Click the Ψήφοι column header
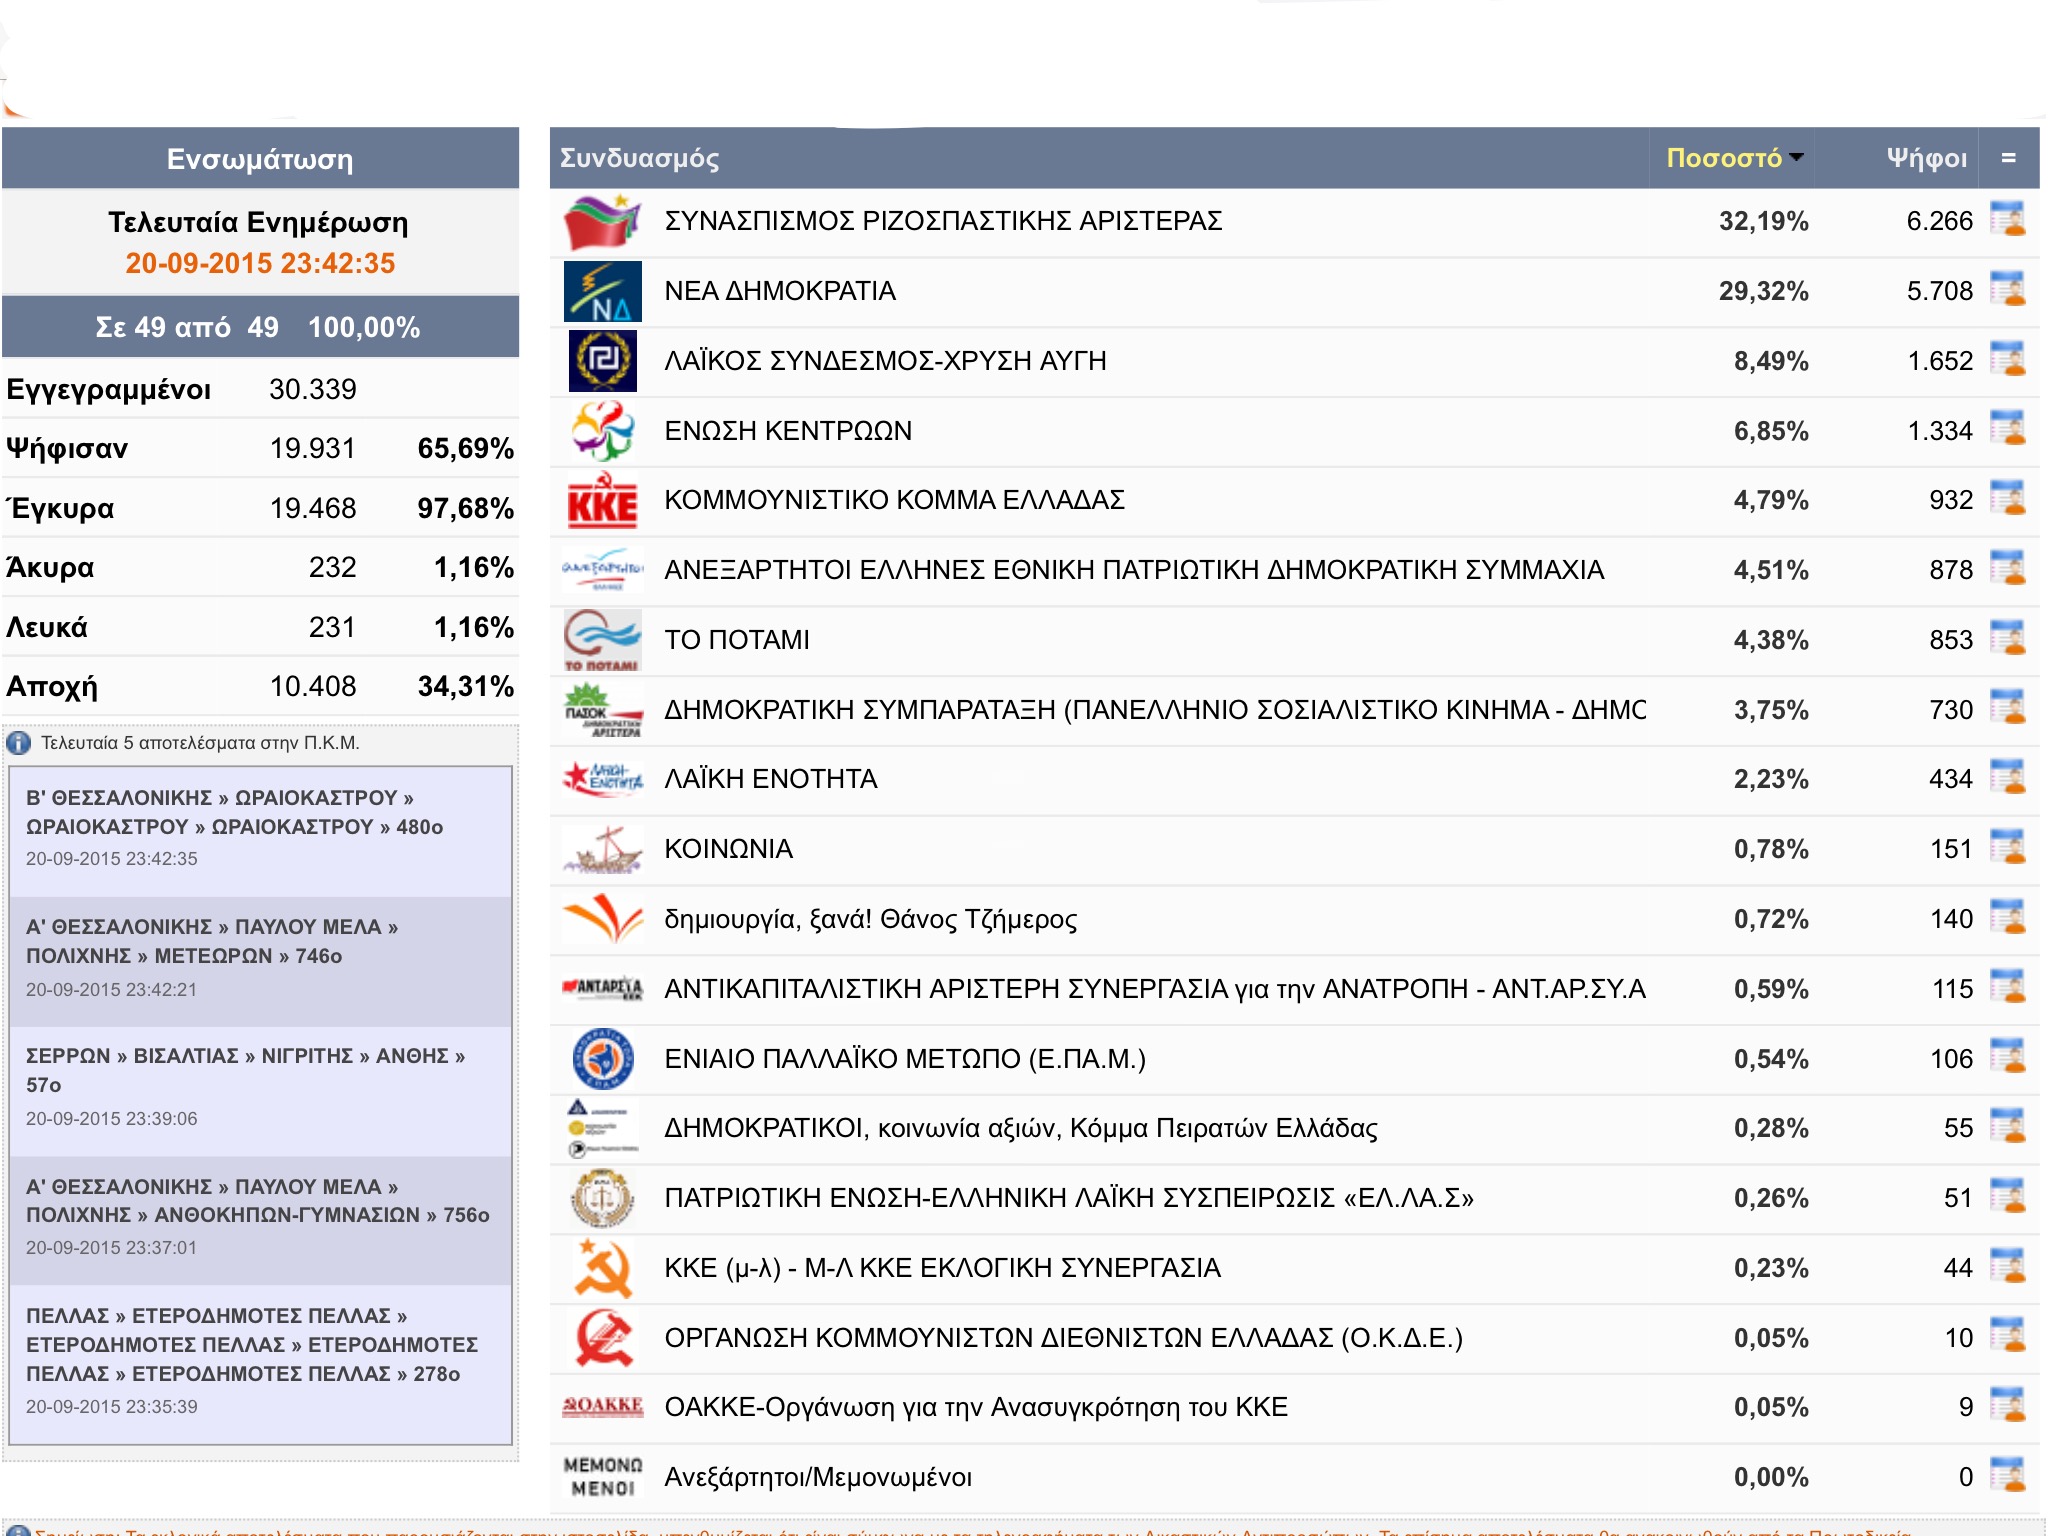This screenshot has height=1536, width=2048. click(x=1926, y=158)
